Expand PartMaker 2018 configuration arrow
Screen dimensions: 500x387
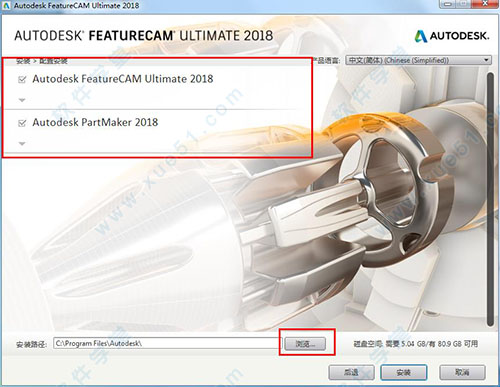click(x=22, y=144)
